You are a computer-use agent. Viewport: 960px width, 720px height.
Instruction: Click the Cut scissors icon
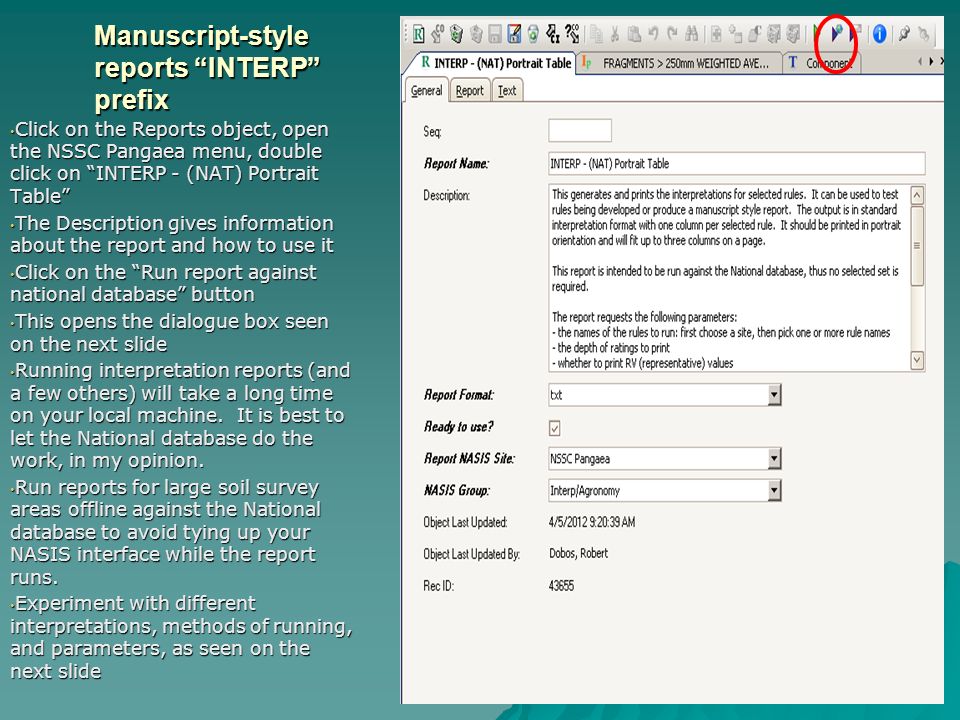(x=615, y=35)
